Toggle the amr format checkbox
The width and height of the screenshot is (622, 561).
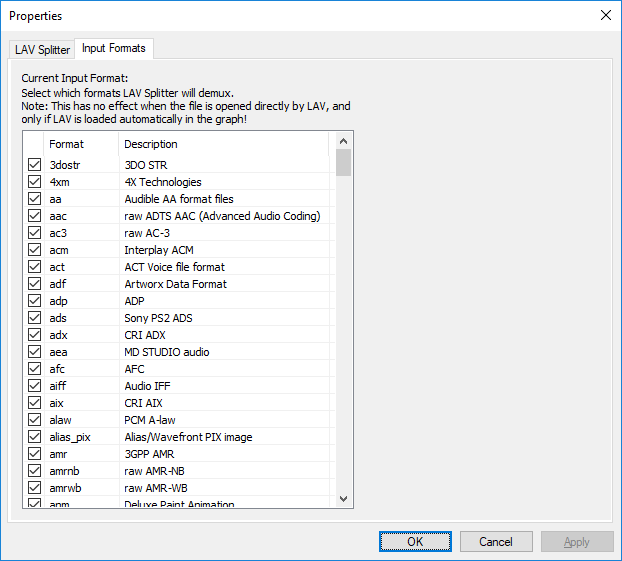(x=35, y=454)
